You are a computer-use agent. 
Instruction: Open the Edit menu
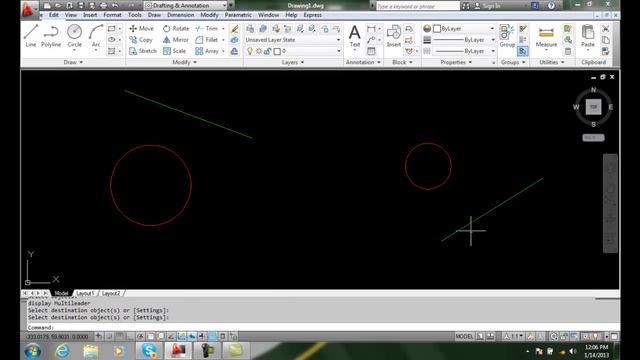click(54, 15)
